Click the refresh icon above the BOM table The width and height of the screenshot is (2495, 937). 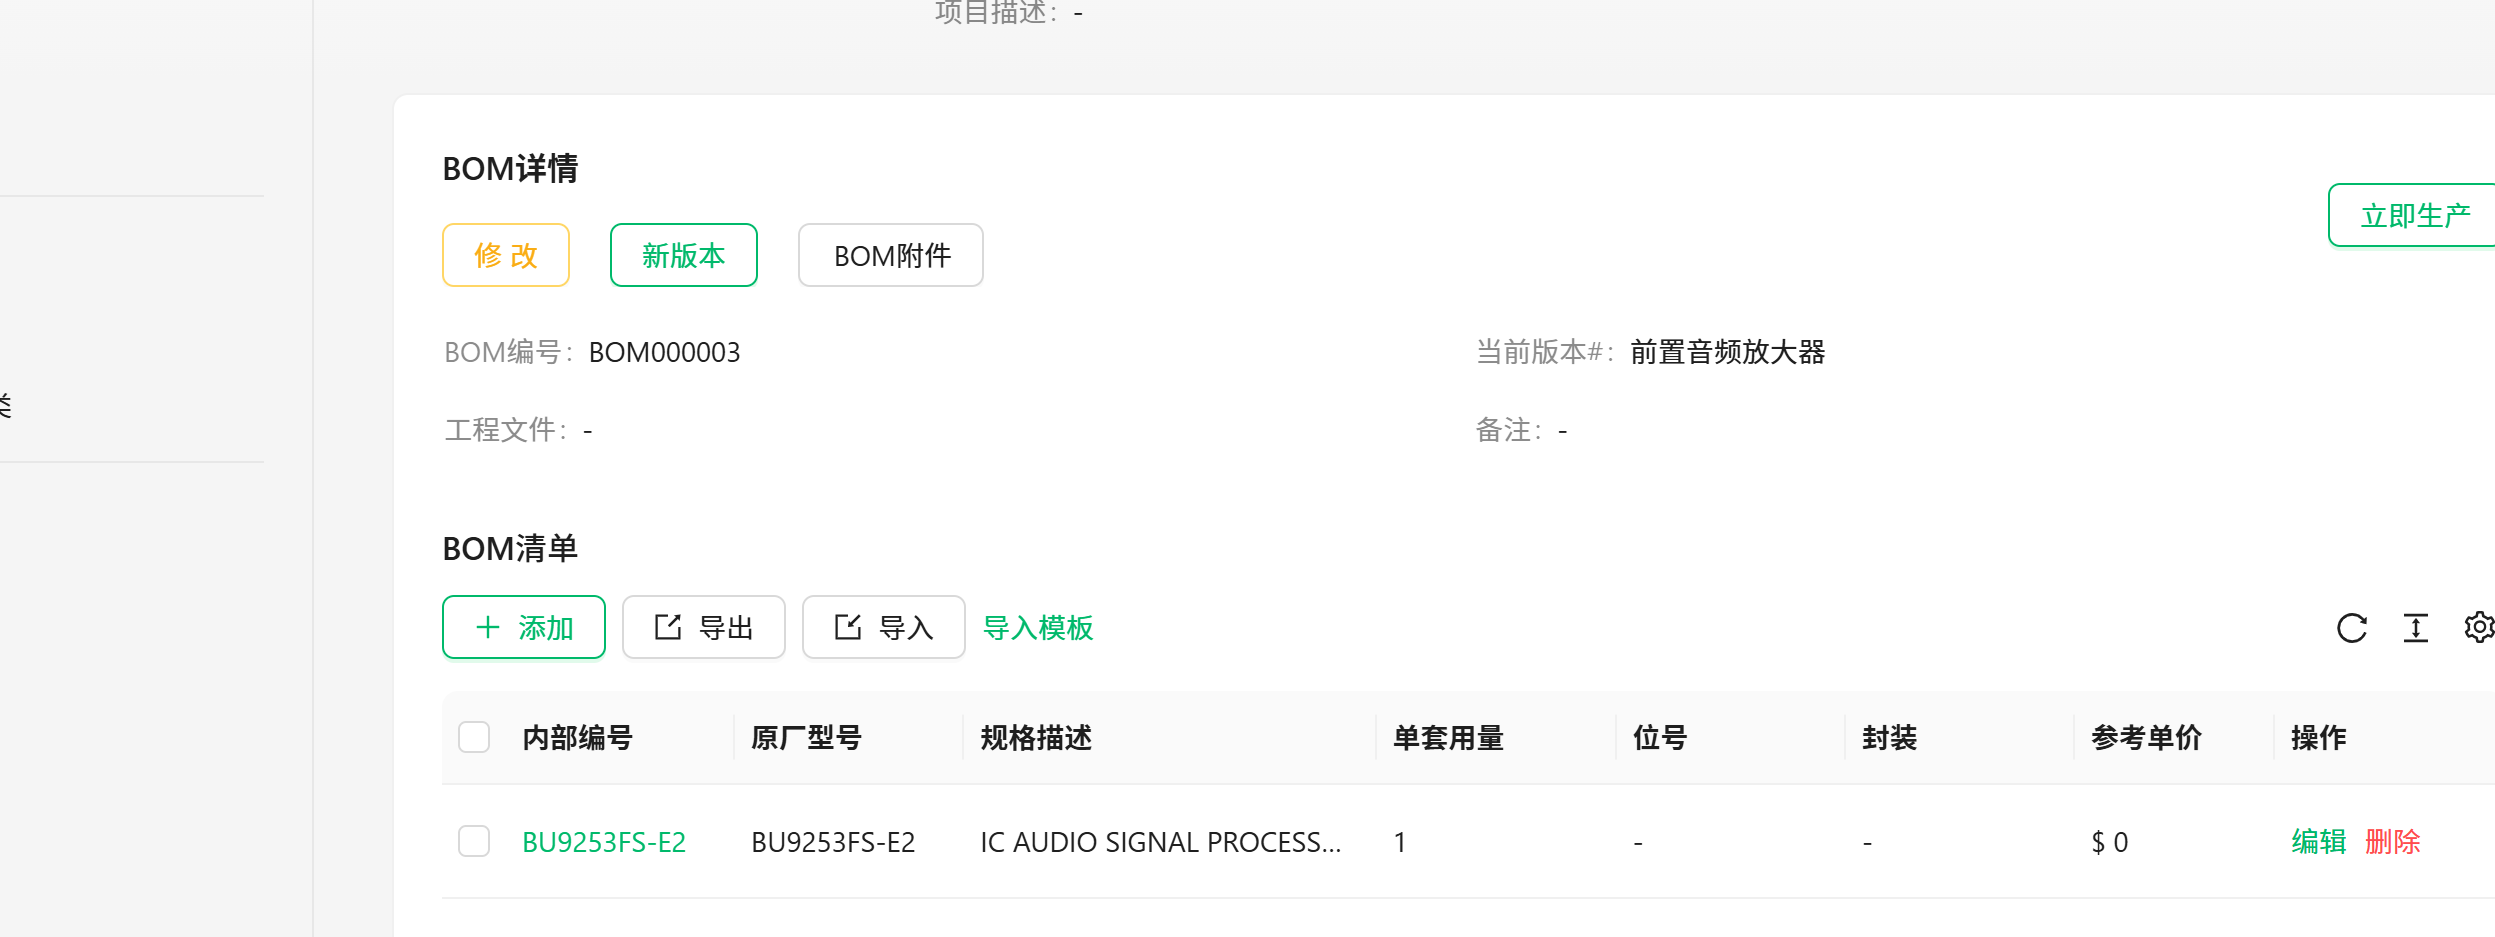[x=2352, y=628]
